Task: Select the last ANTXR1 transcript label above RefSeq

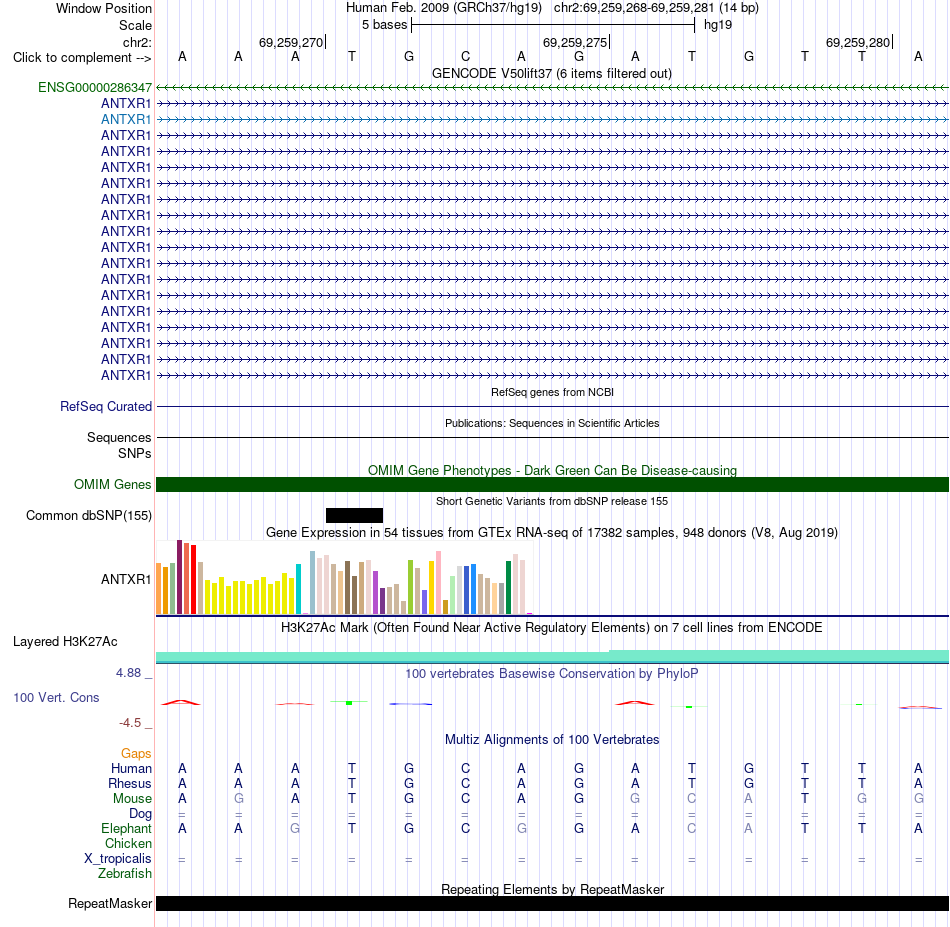Action: [126, 376]
